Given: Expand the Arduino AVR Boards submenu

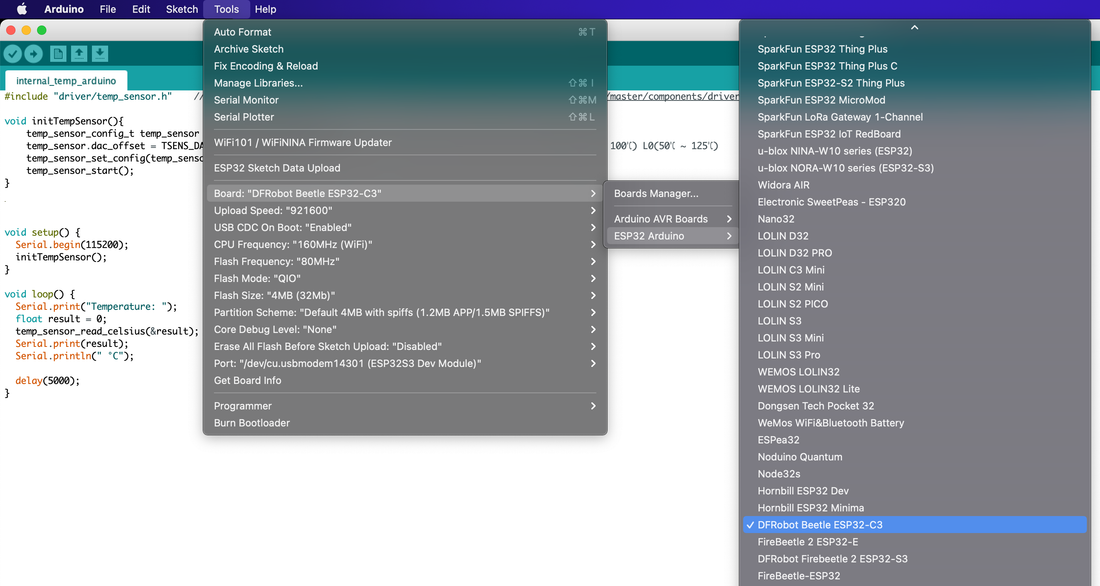Looking at the screenshot, I should (672, 219).
